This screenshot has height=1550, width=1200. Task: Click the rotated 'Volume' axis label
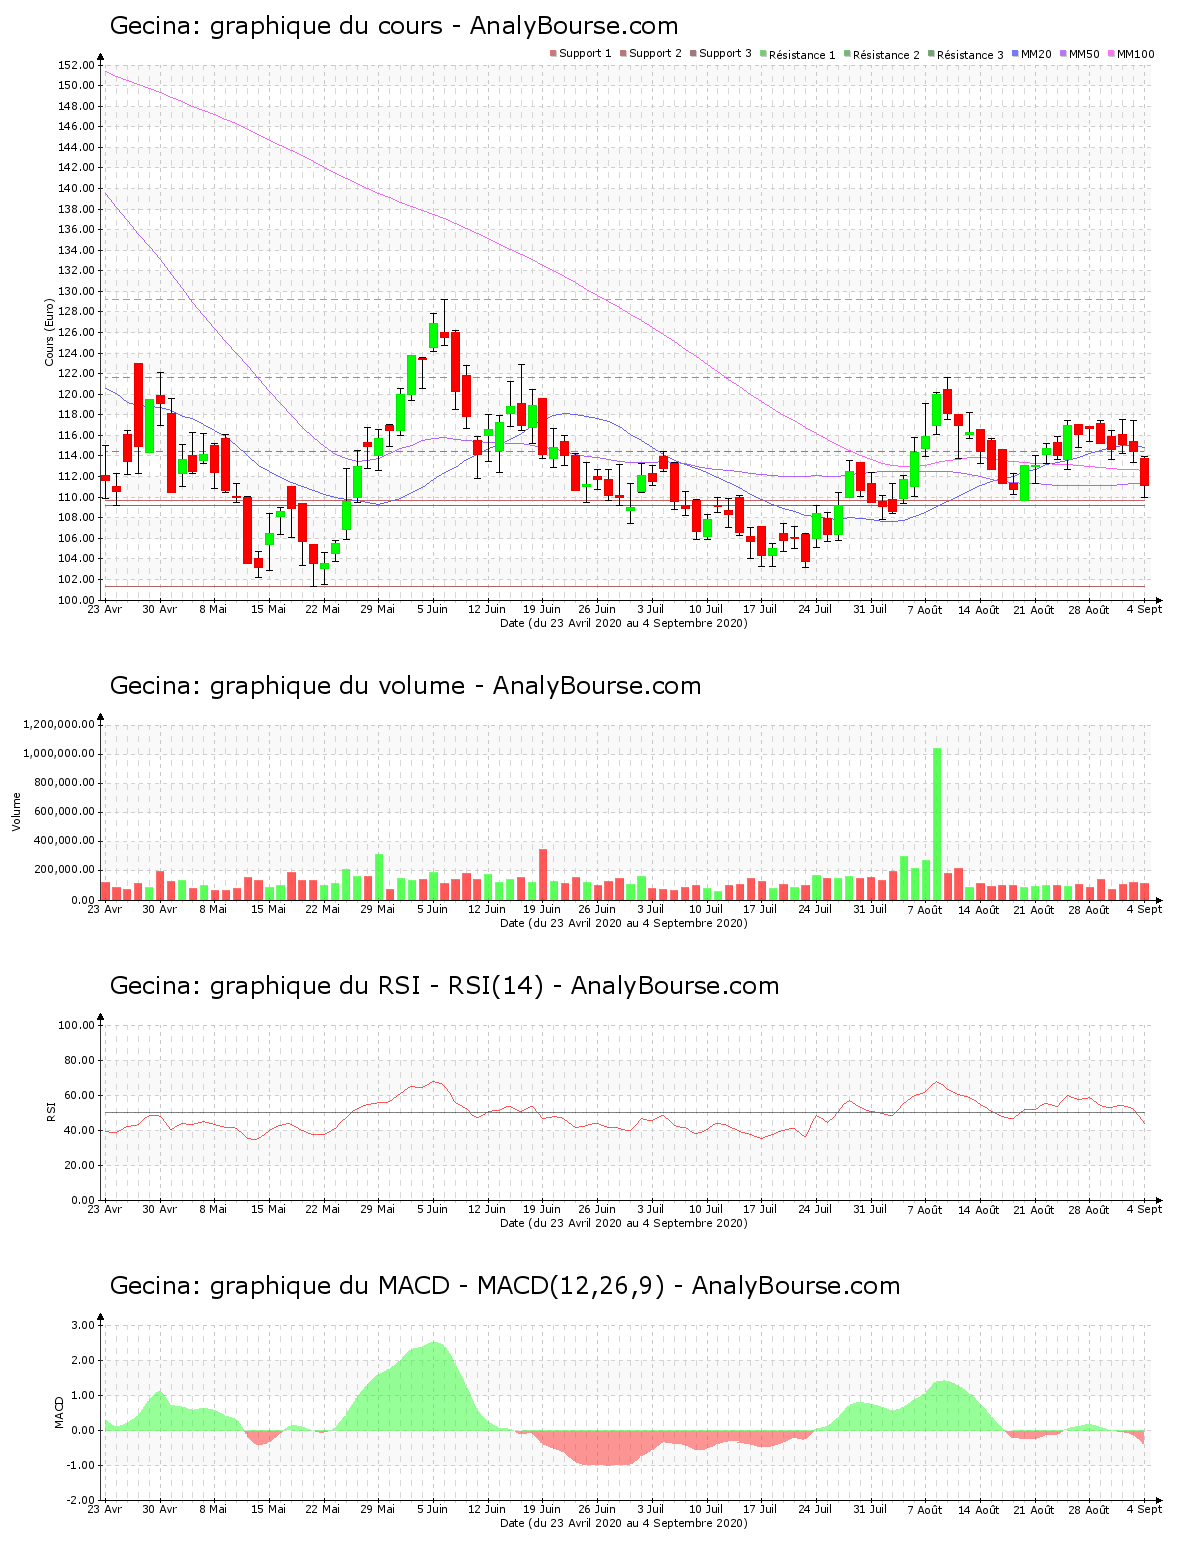(16, 811)
